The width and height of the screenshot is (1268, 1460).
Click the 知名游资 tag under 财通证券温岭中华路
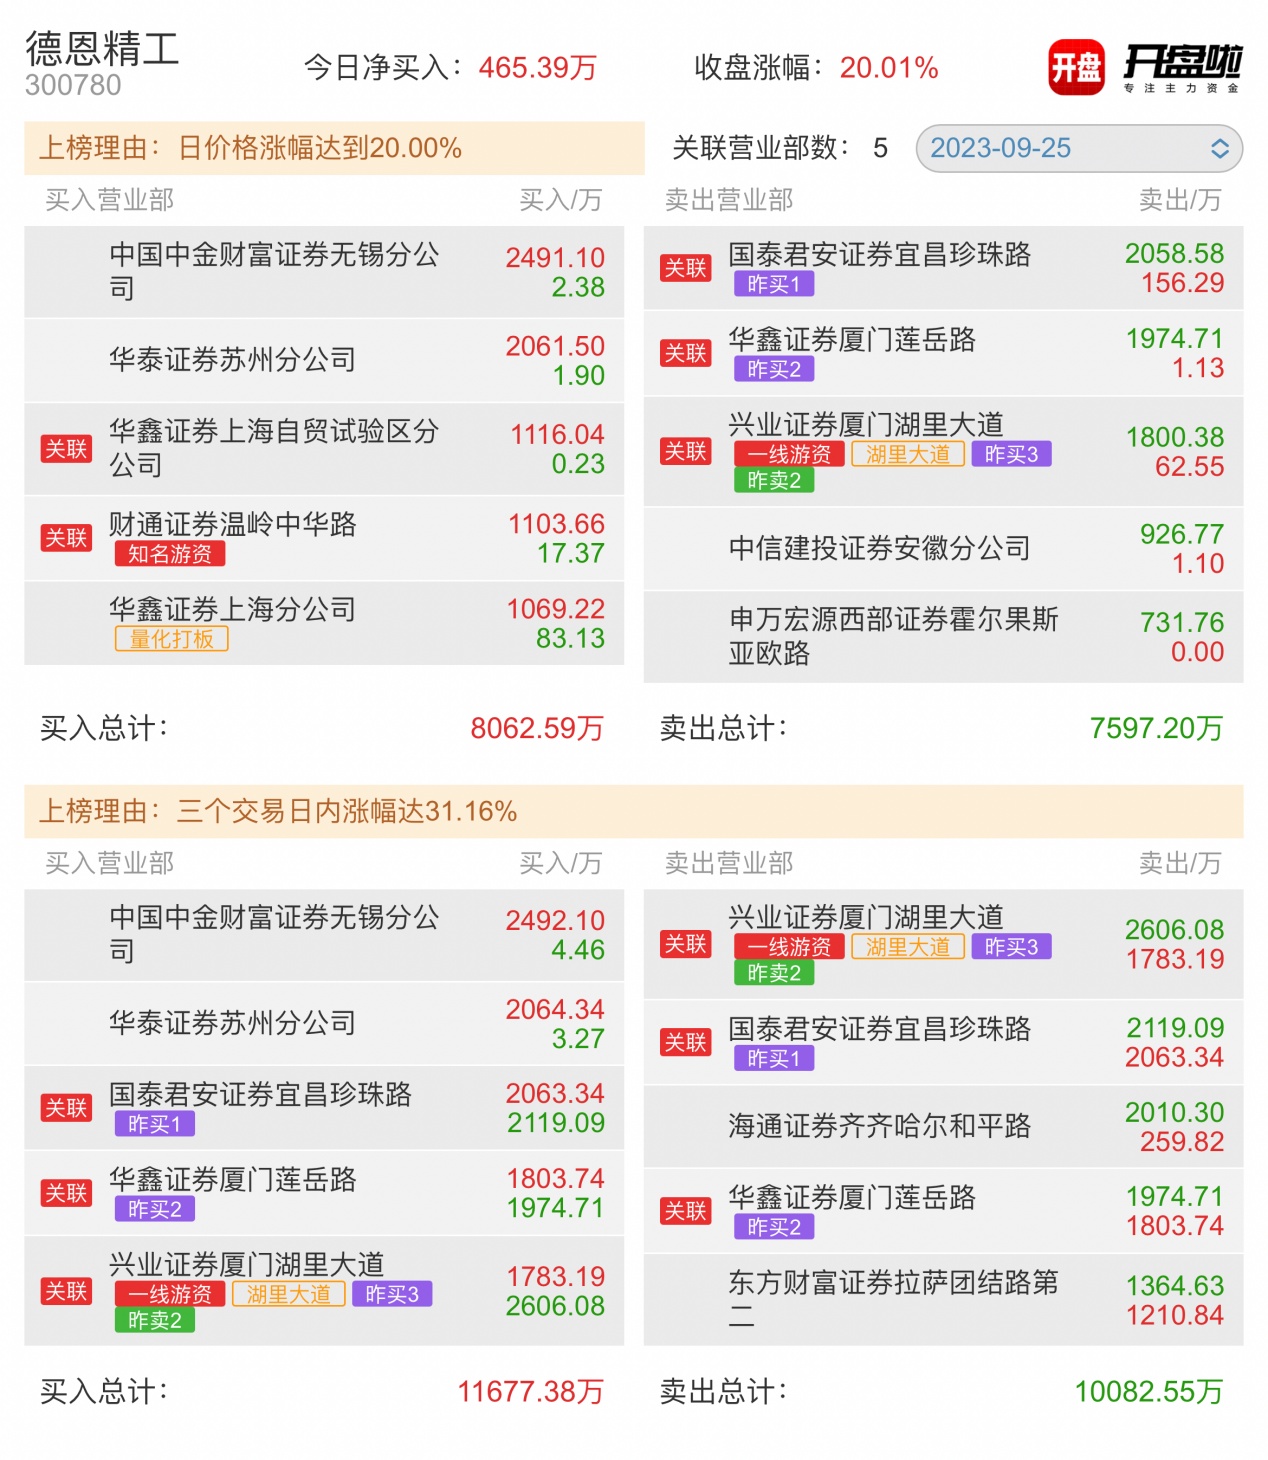click(169, 554)
